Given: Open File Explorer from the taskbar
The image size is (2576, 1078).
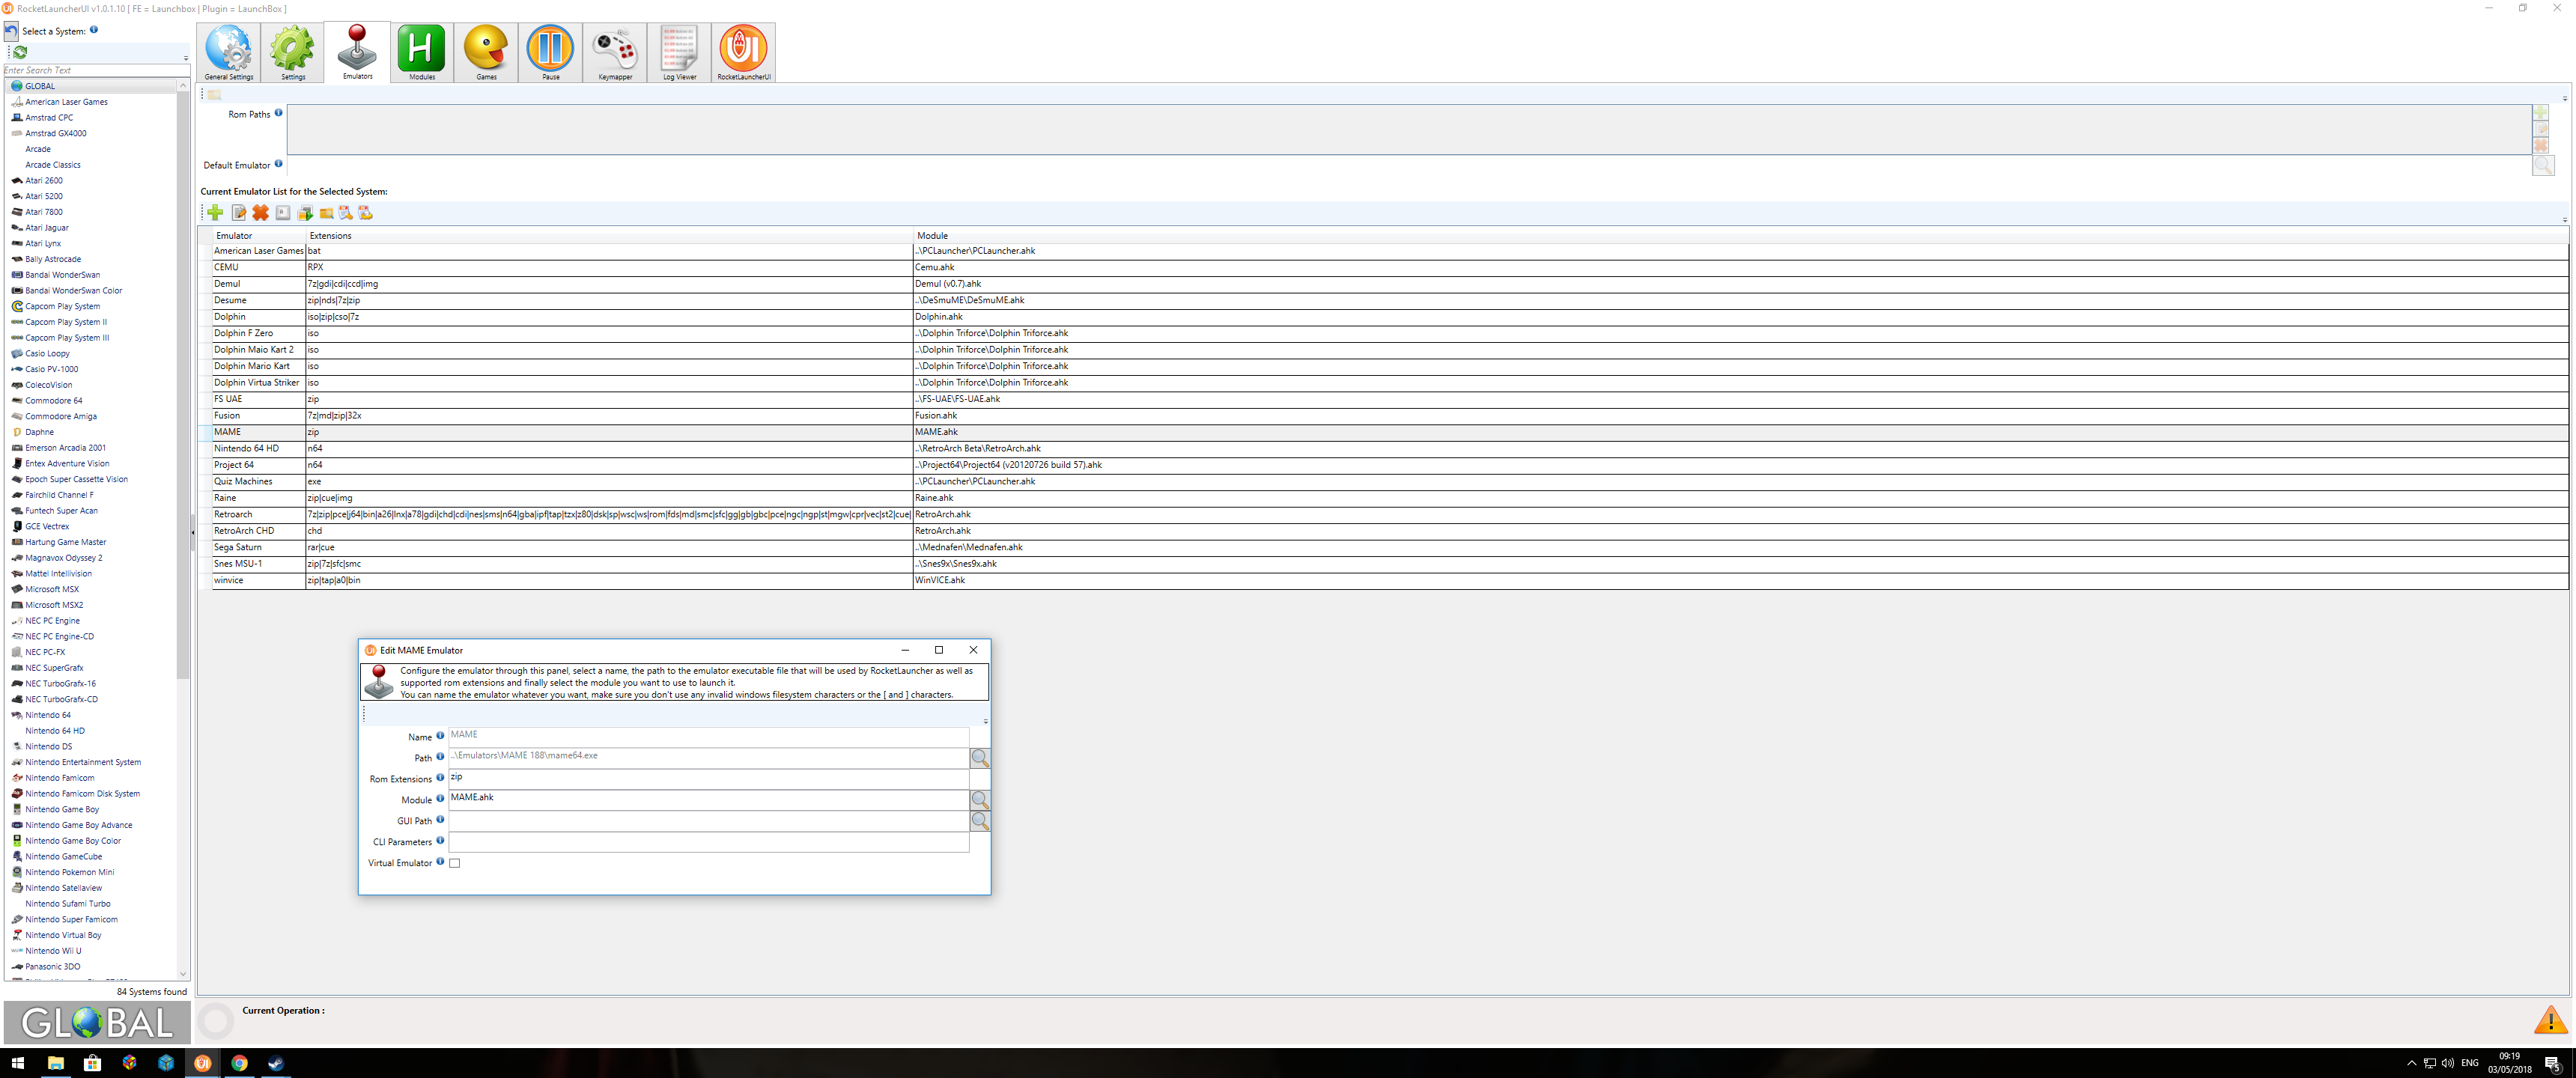Looking at the screenshot, I should point(55,1063).
